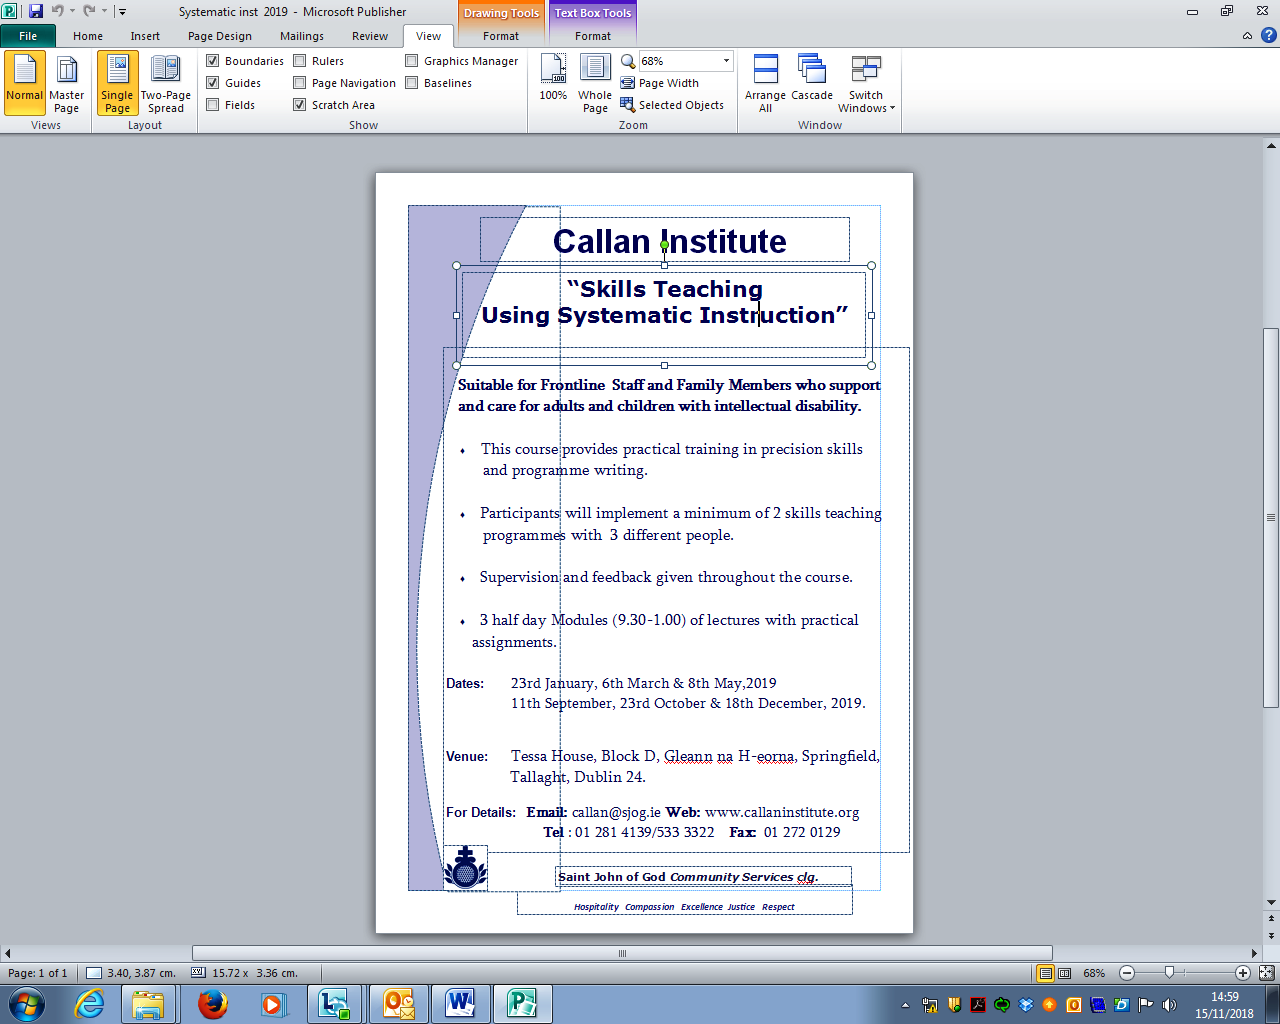Open Publisher Help question mark icon
The image size is (1280, 1024).
1268,35
